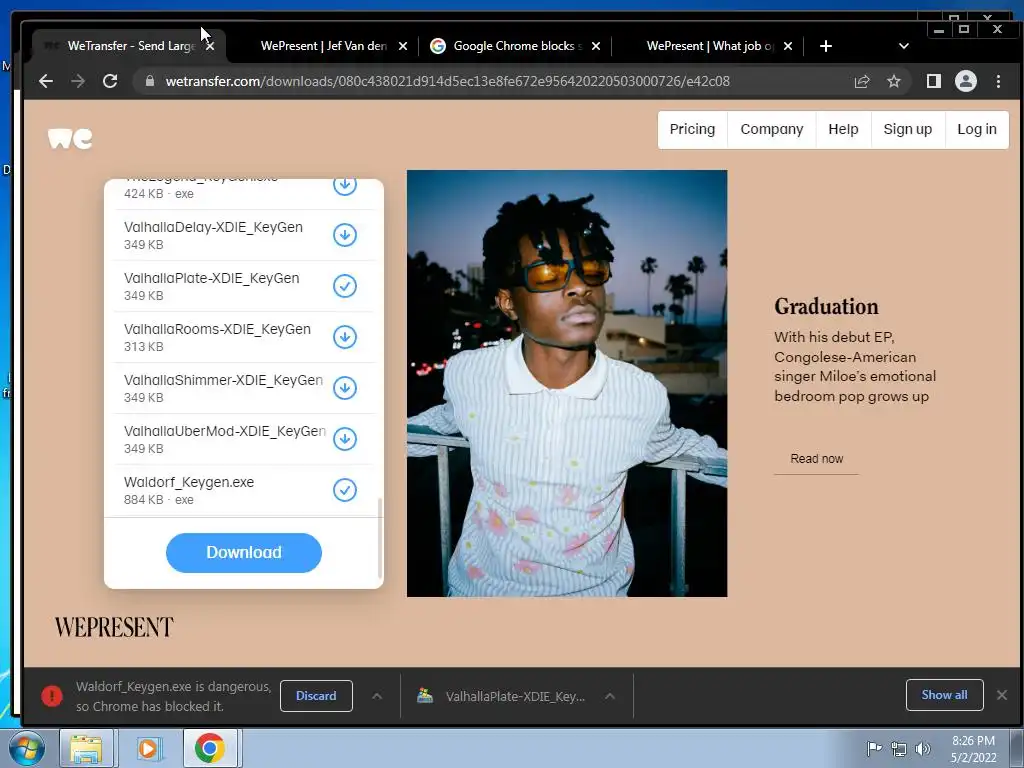The image size is (1024, 768).
Task: Click Log in in the top navigation
Action: (976, 129)
